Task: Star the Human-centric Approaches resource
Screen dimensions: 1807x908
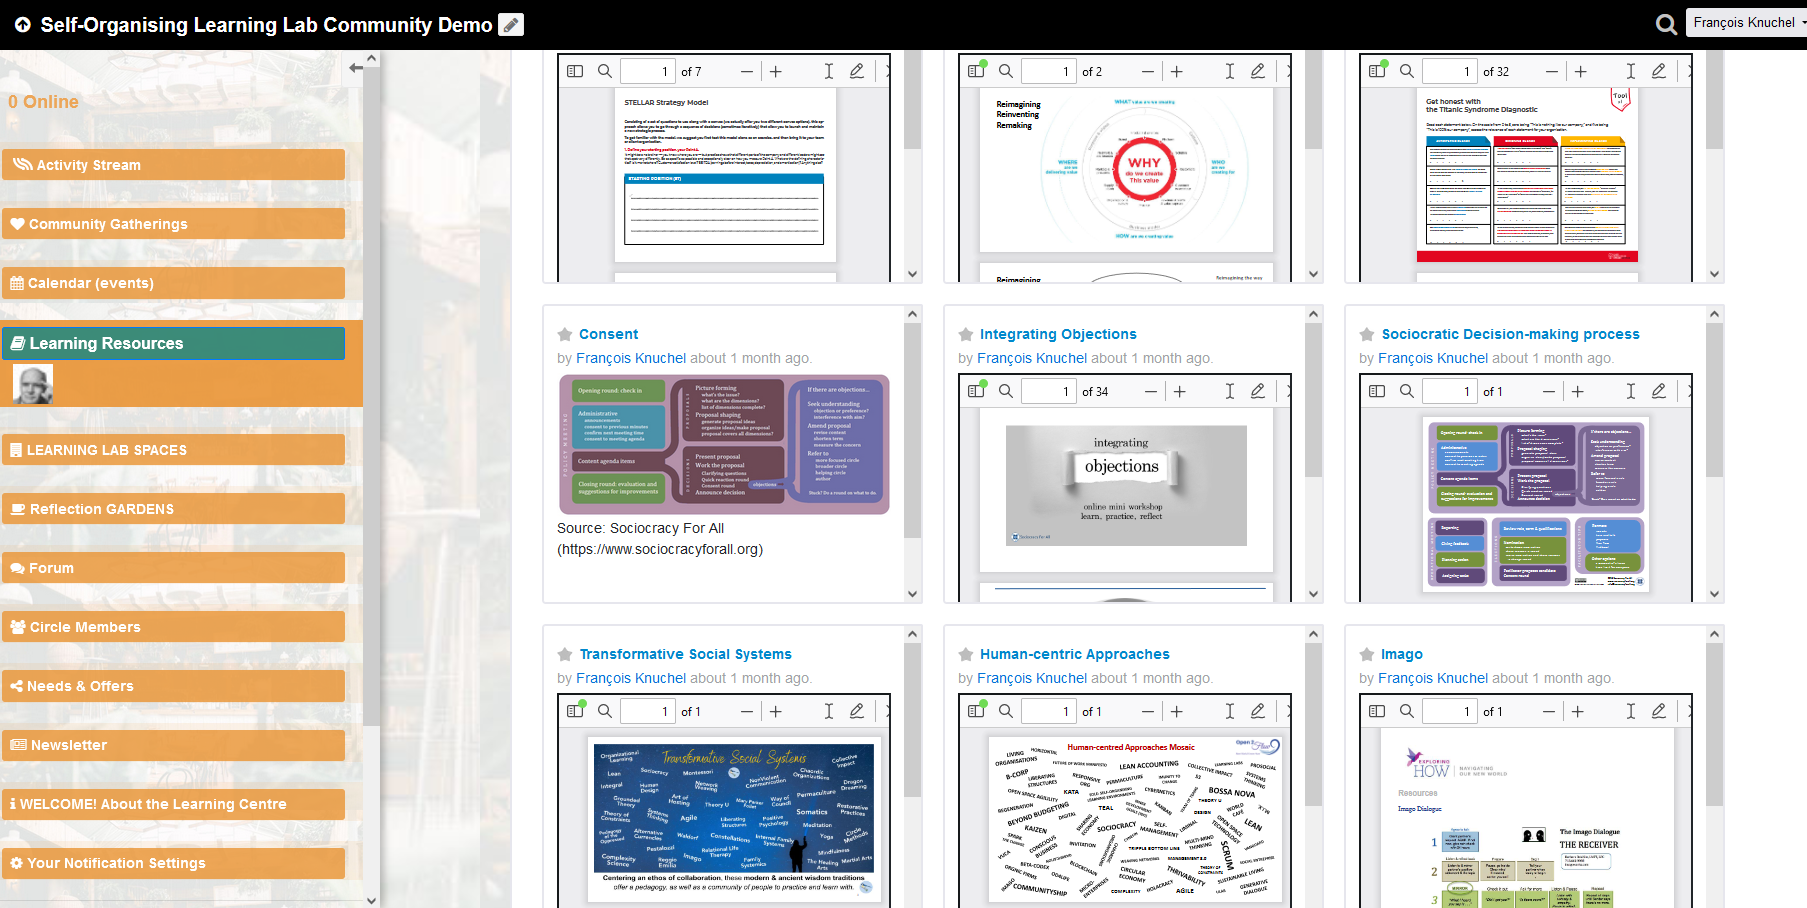Action: click(966, 654)
